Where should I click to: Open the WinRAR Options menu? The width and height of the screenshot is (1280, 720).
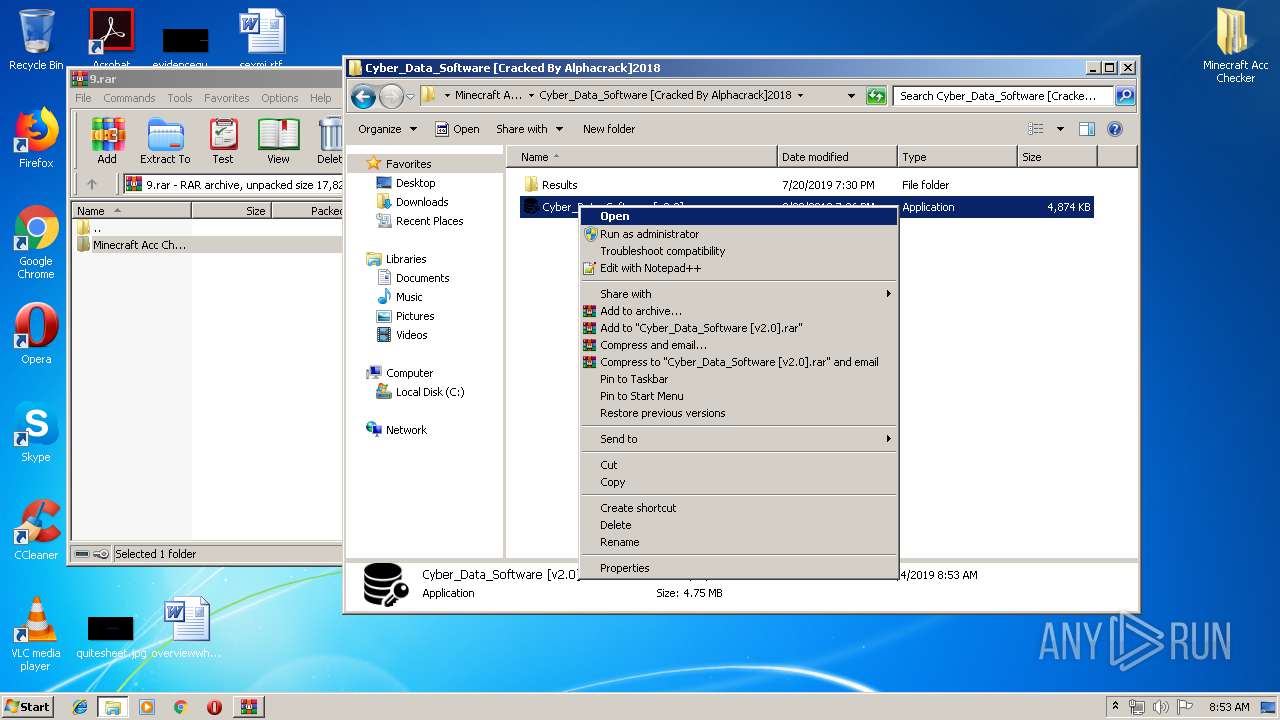point(280,98)
